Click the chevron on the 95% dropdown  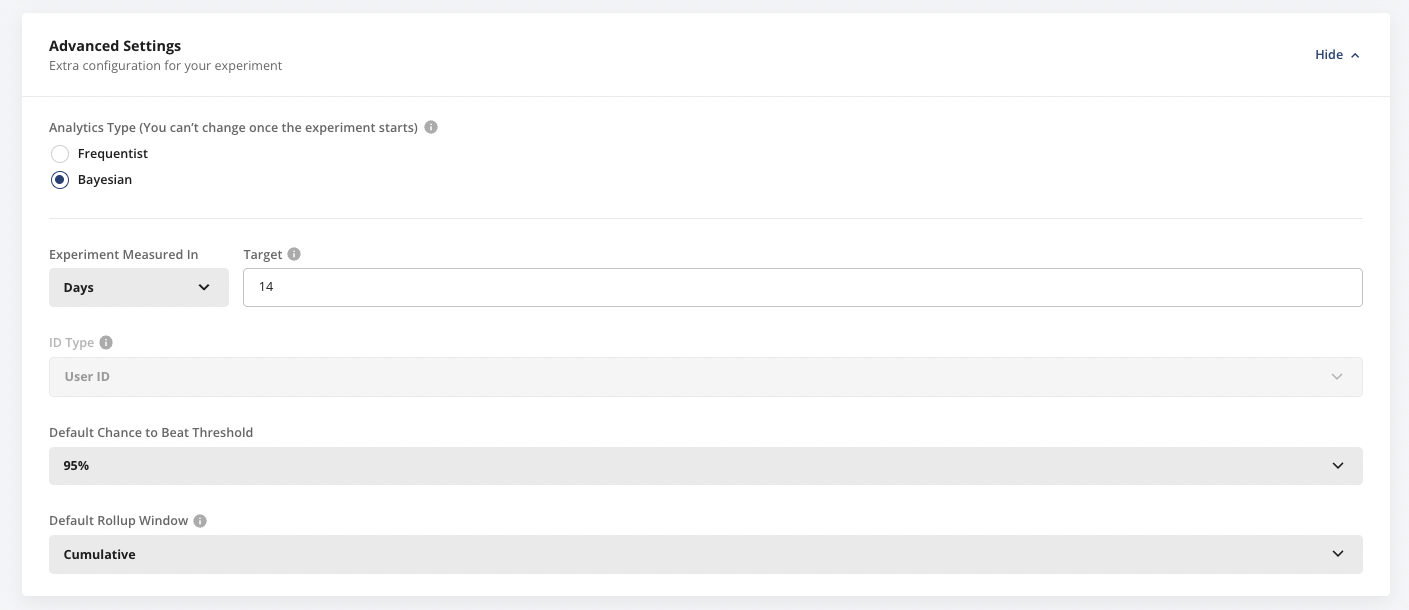coord(1340,465)
